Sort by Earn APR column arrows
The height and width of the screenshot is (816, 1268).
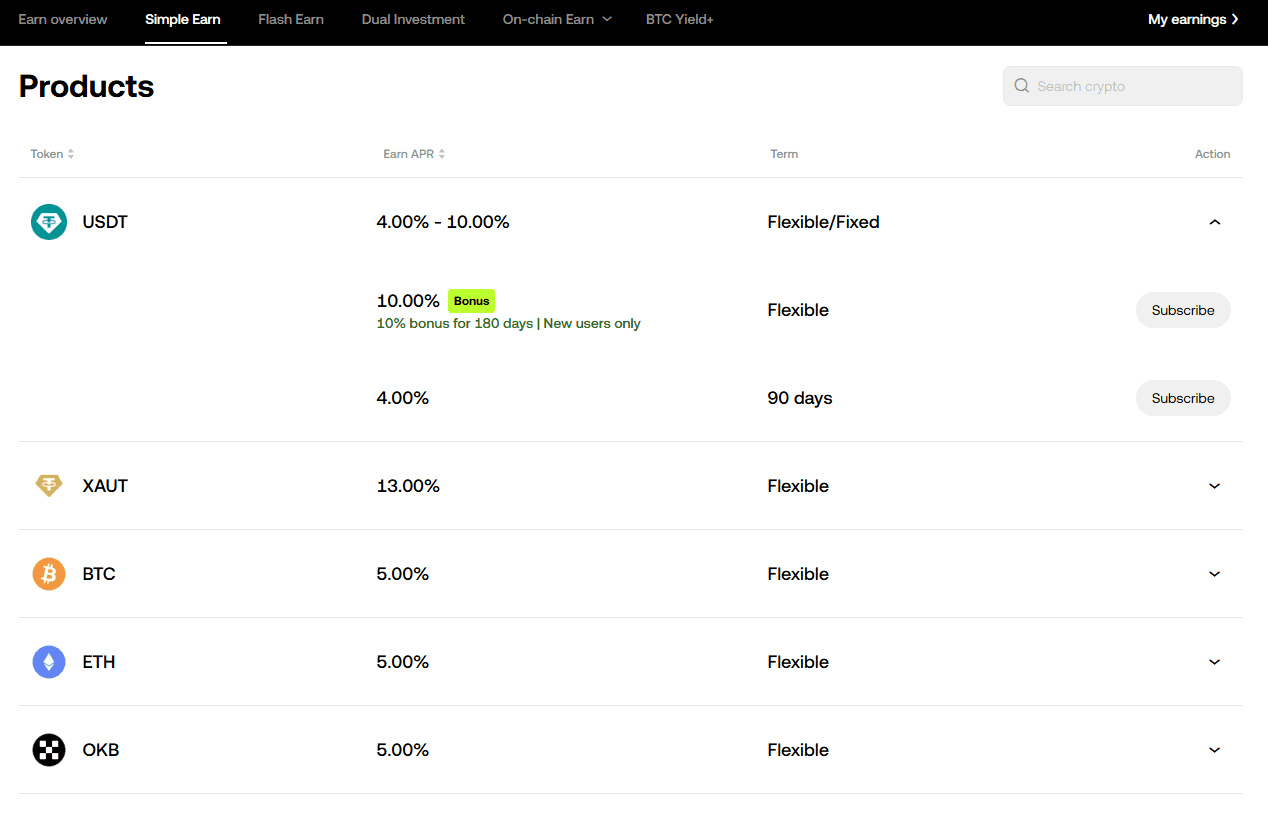tap(442, 154)
